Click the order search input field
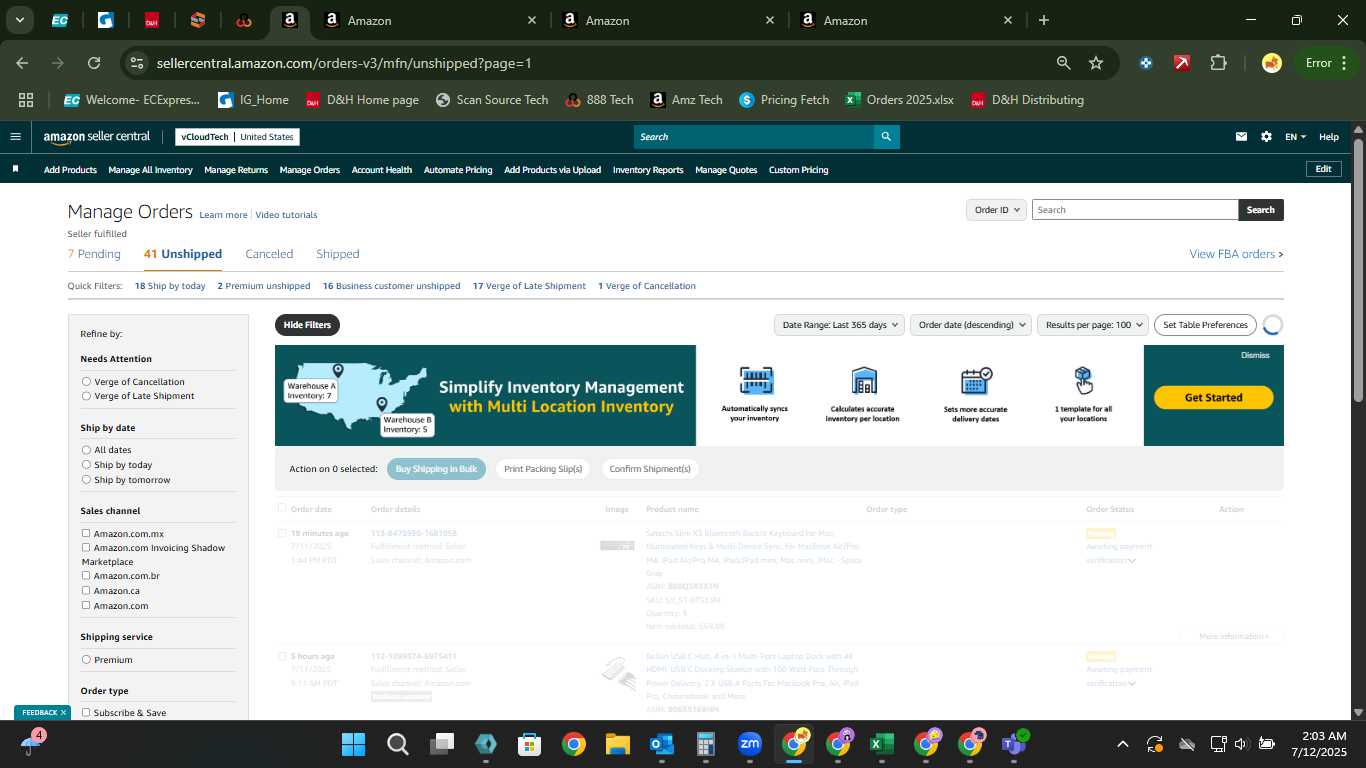Viewport: 1366px width, 768px height. pyautogui.click(x=1135, y=210)
